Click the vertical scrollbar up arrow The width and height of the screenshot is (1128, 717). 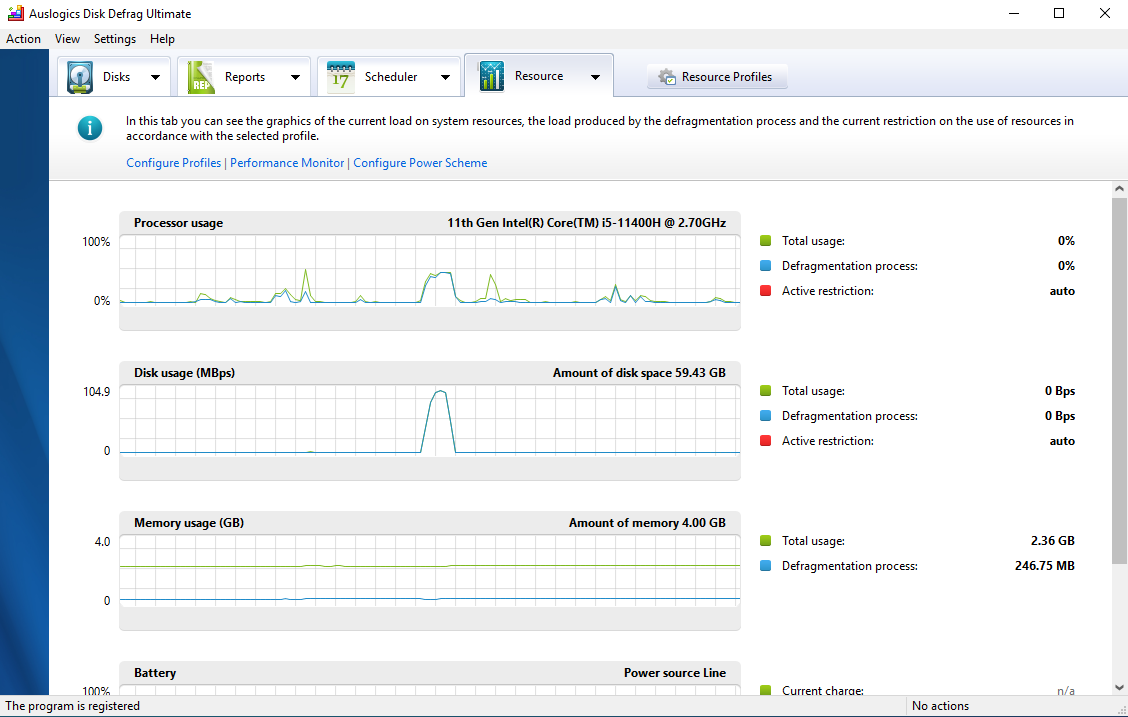point(1119,188)
